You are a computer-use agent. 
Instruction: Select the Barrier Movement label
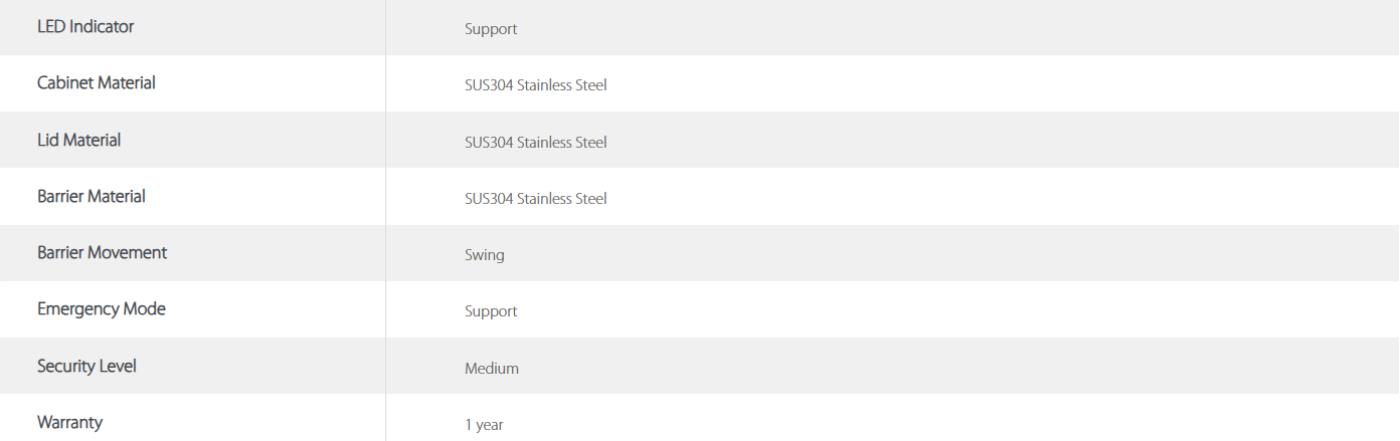click(x=101, y=253)
